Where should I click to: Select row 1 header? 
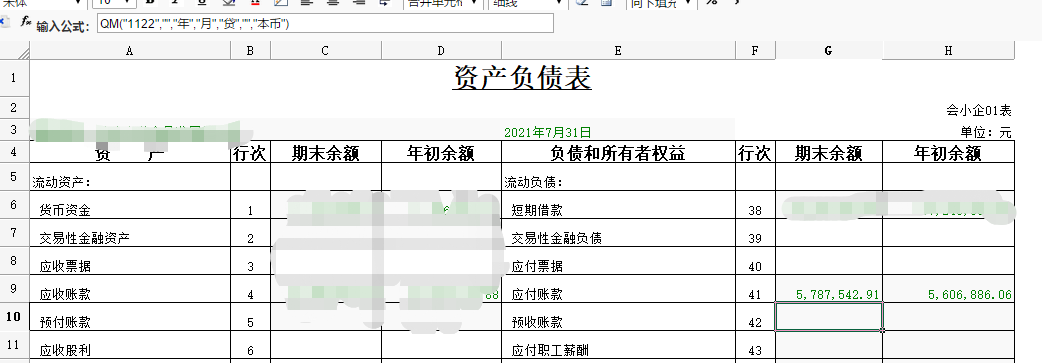(x=15, y=78)
